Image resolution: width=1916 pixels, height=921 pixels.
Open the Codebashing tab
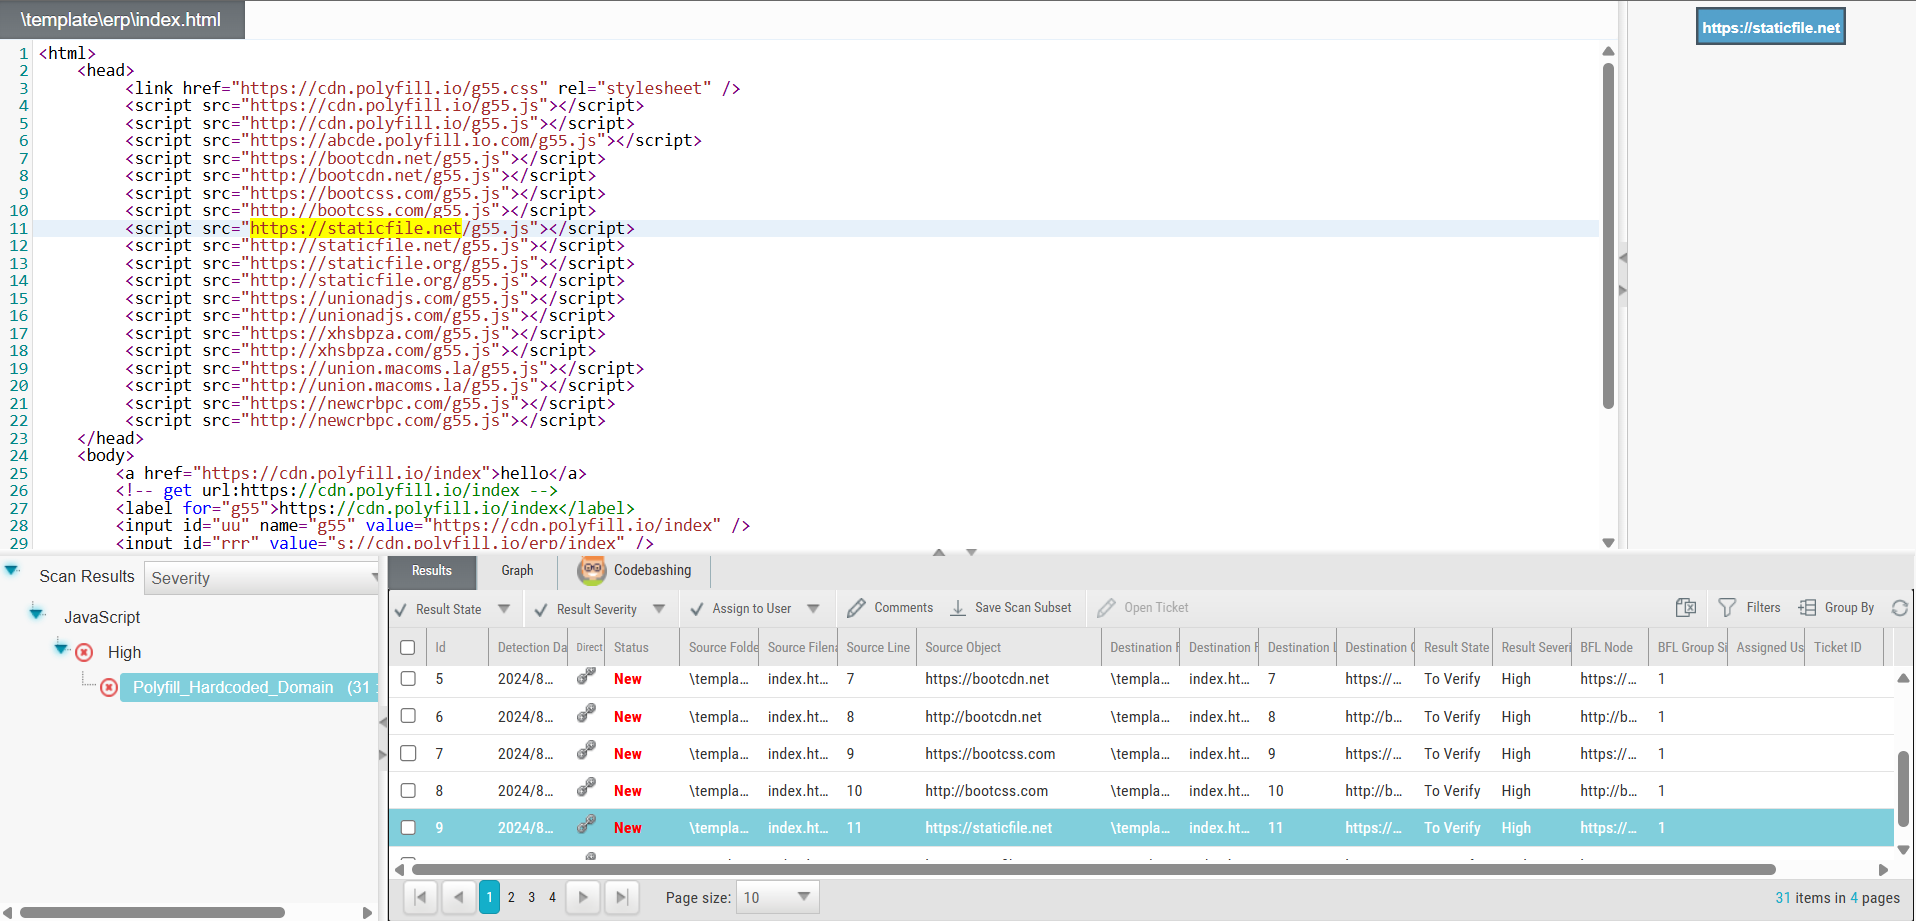point(635,571)
